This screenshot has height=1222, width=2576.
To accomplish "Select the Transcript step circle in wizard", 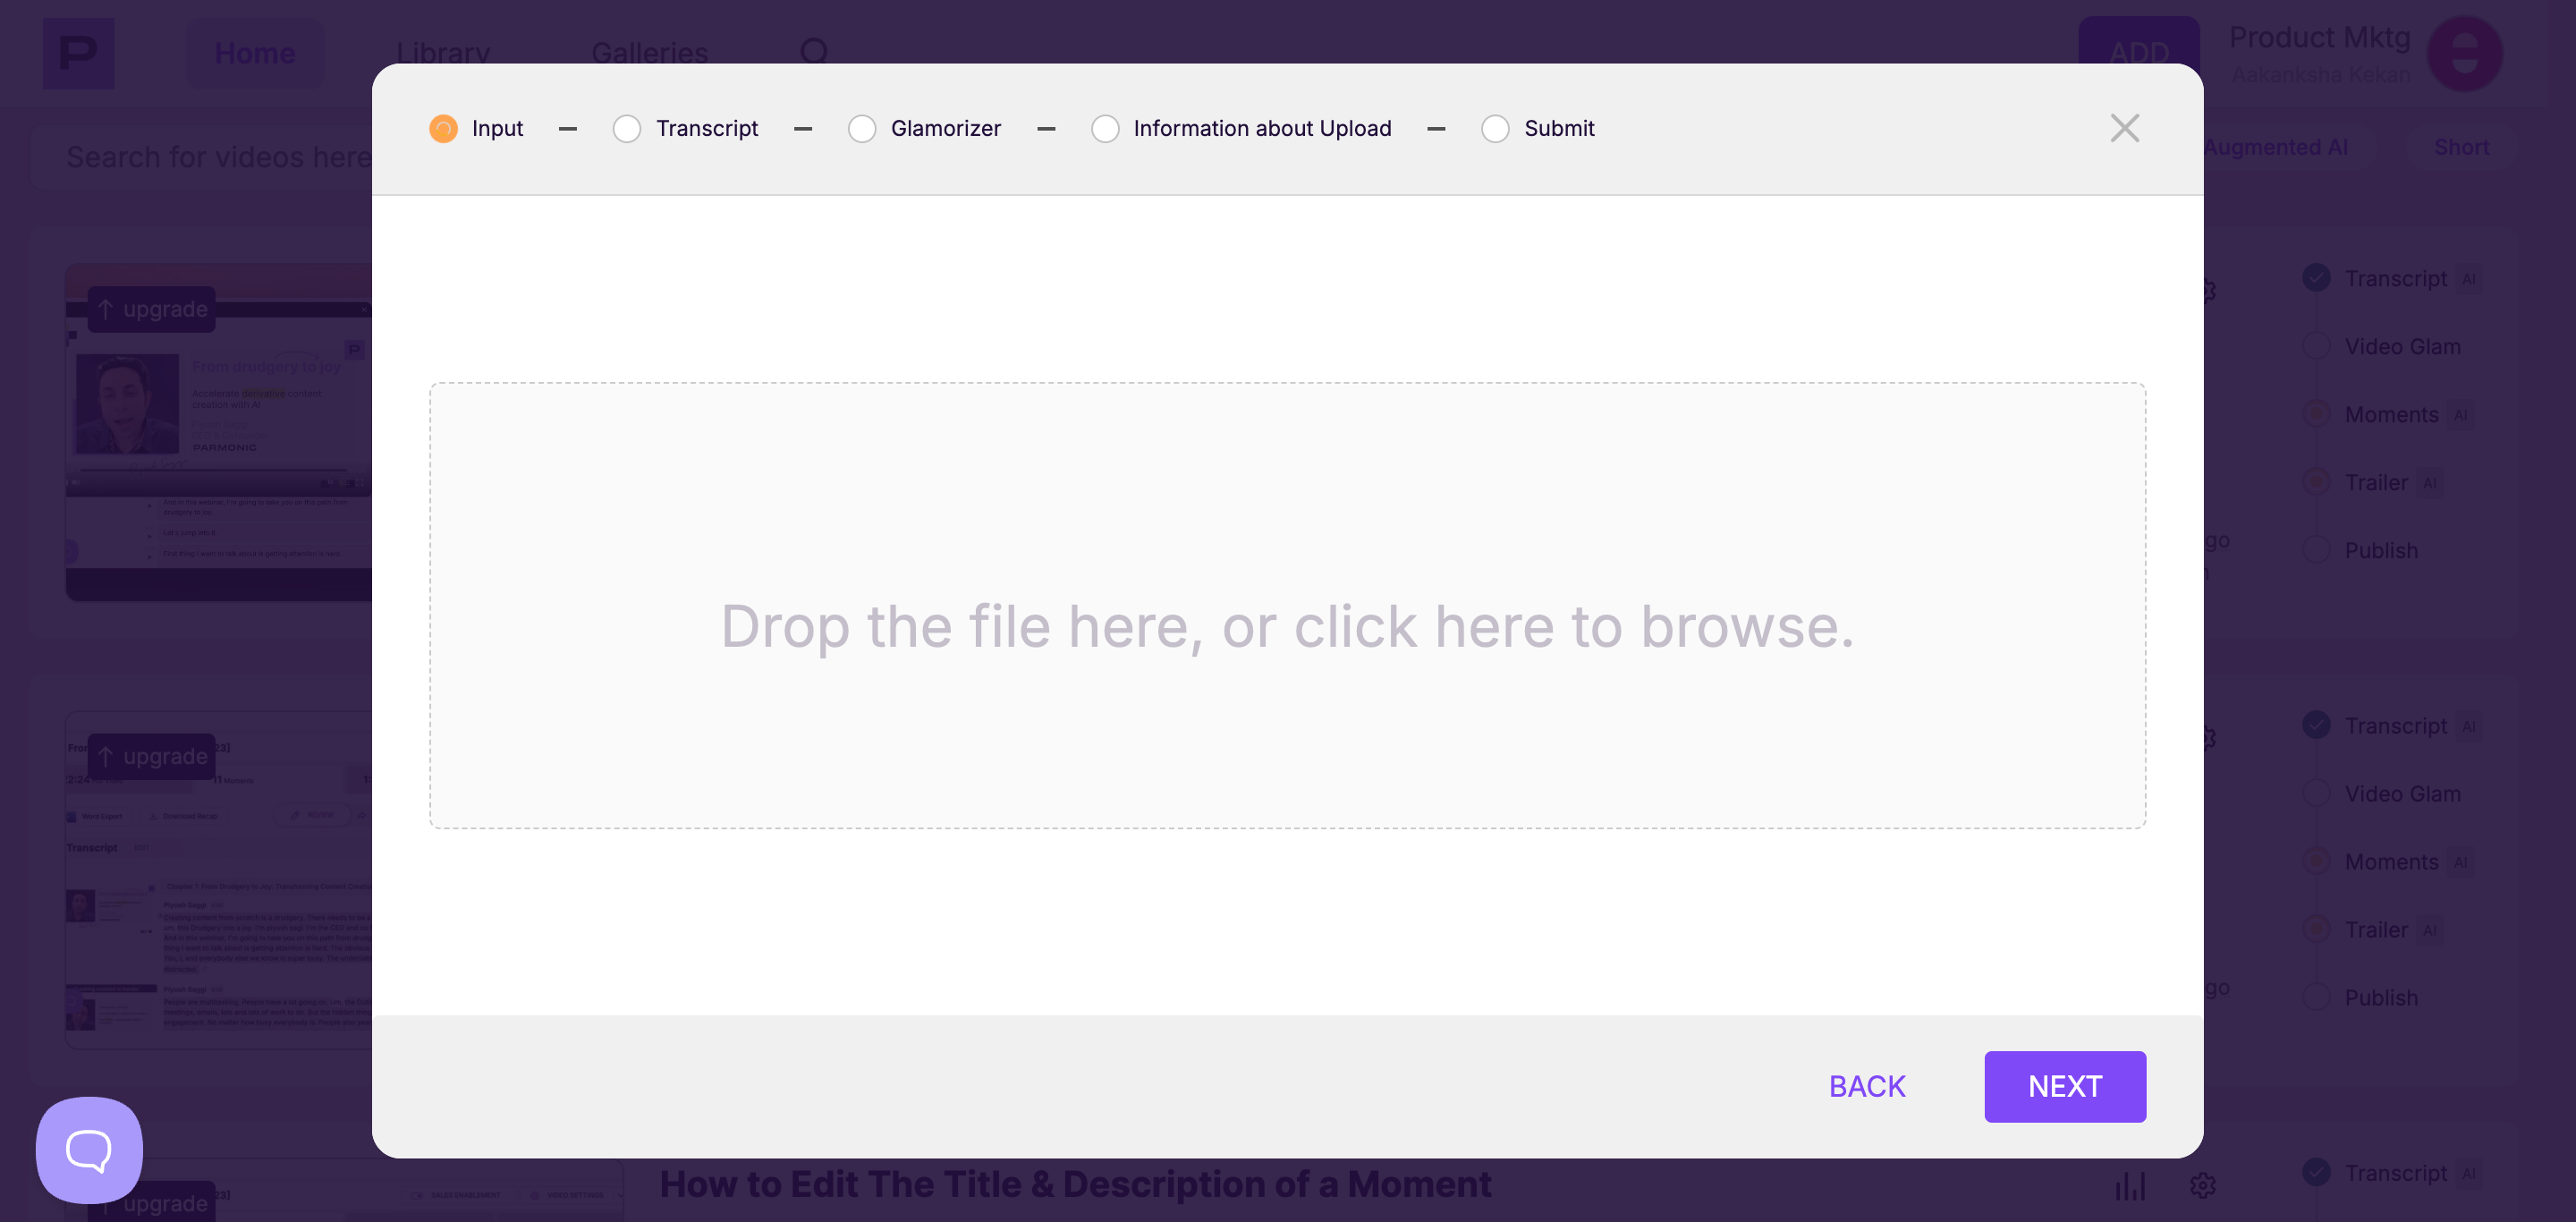I will 627,128.
